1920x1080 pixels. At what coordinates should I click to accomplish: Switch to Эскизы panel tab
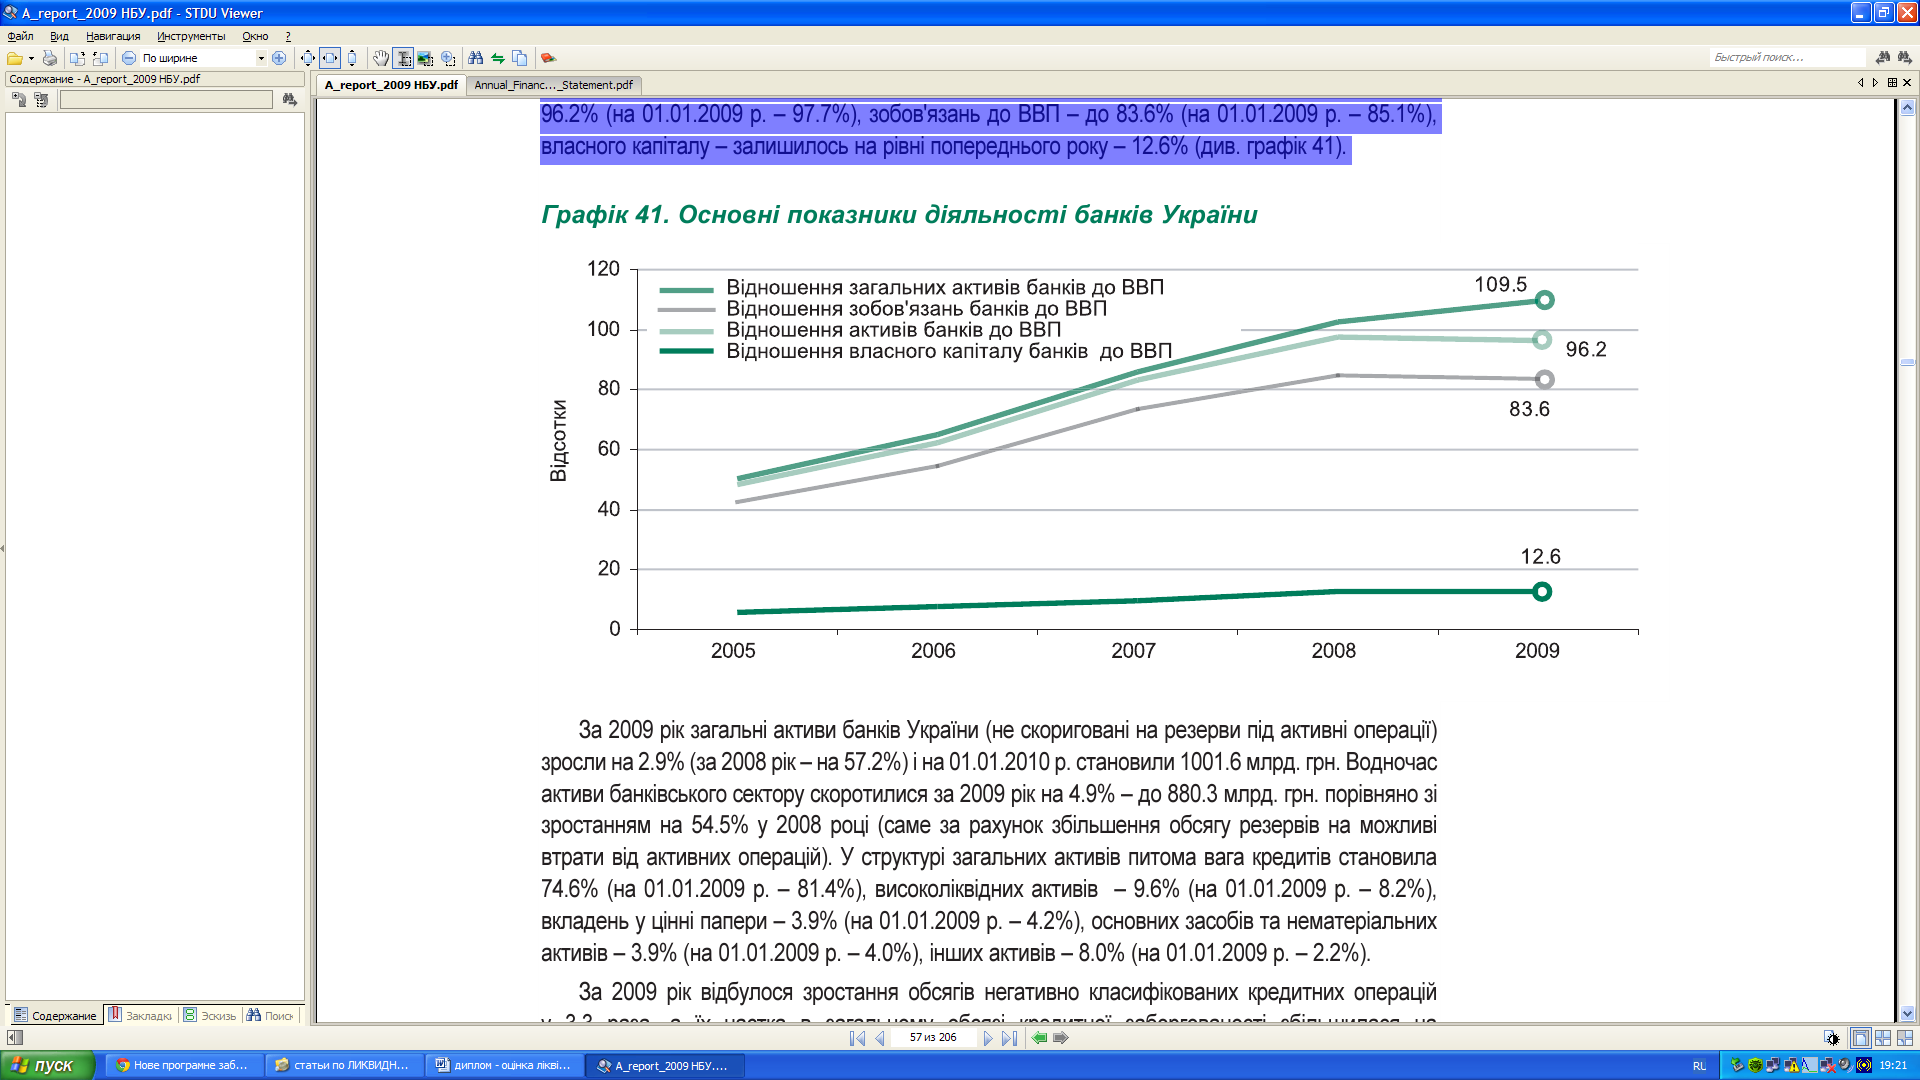[210, 1015]
